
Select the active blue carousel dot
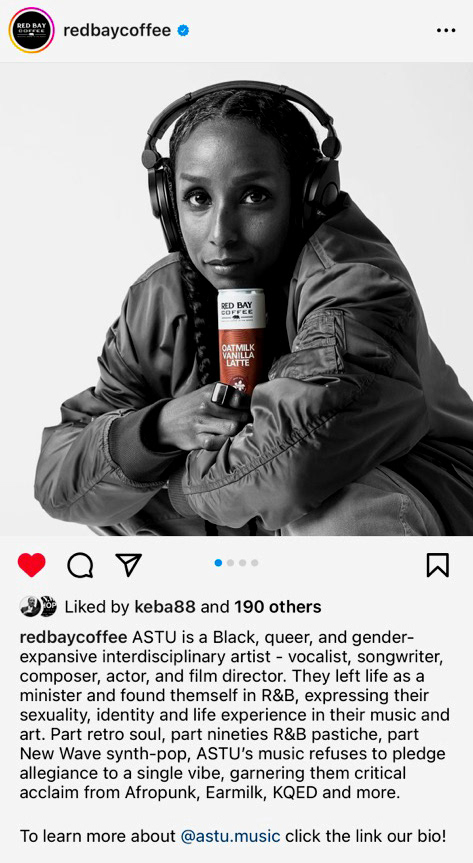click(x=218, y=562)
